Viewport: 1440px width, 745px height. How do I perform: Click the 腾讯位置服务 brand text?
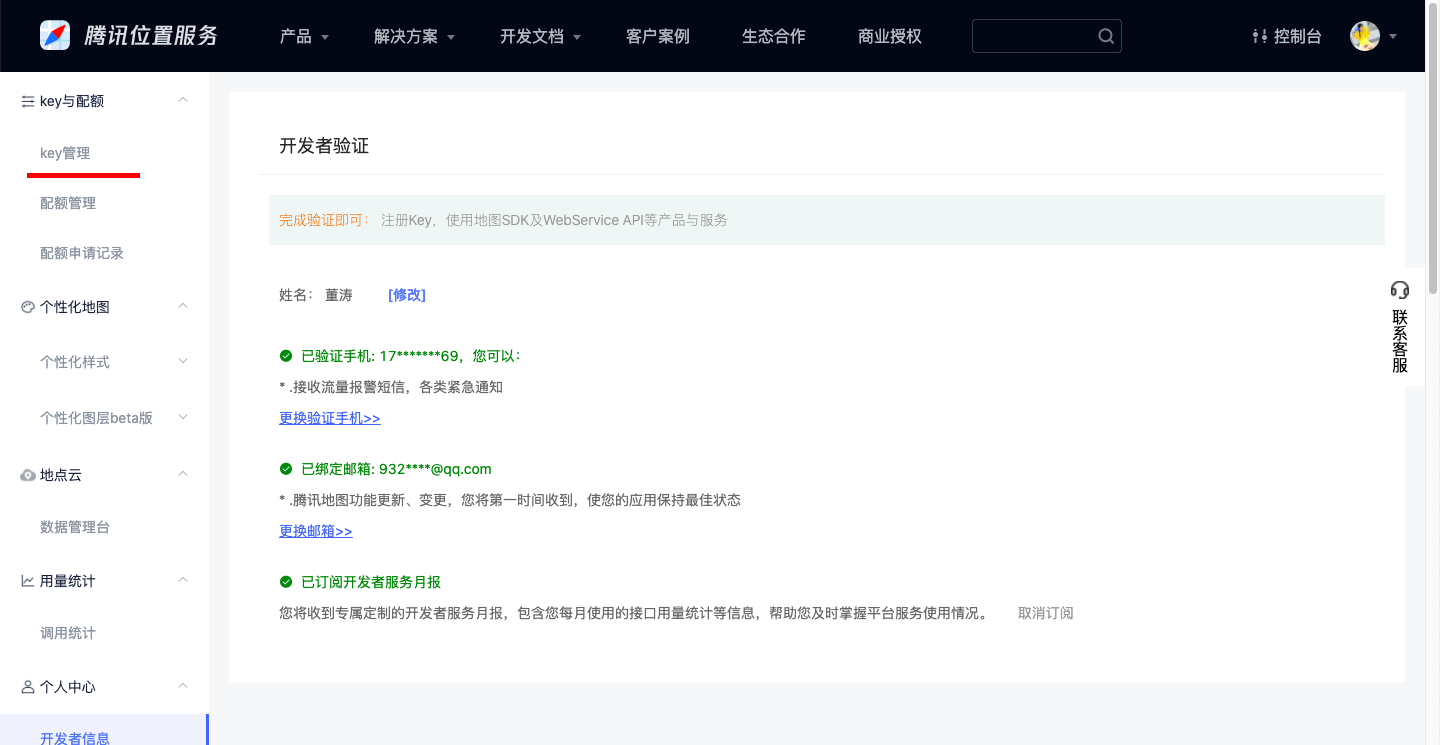(x=151, y=36)
